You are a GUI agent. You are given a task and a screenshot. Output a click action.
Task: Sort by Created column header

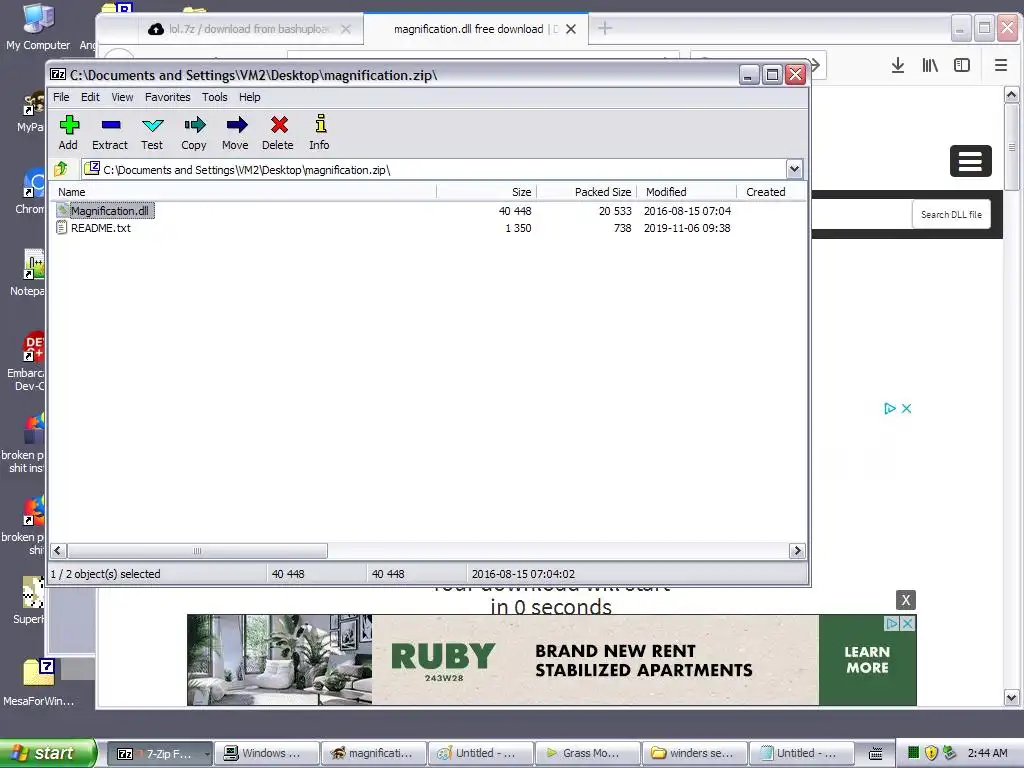(771, 192)
